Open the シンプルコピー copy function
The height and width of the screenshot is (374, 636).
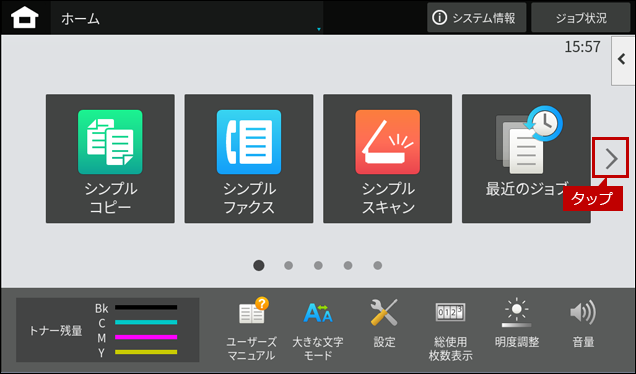tap(110, 159)
